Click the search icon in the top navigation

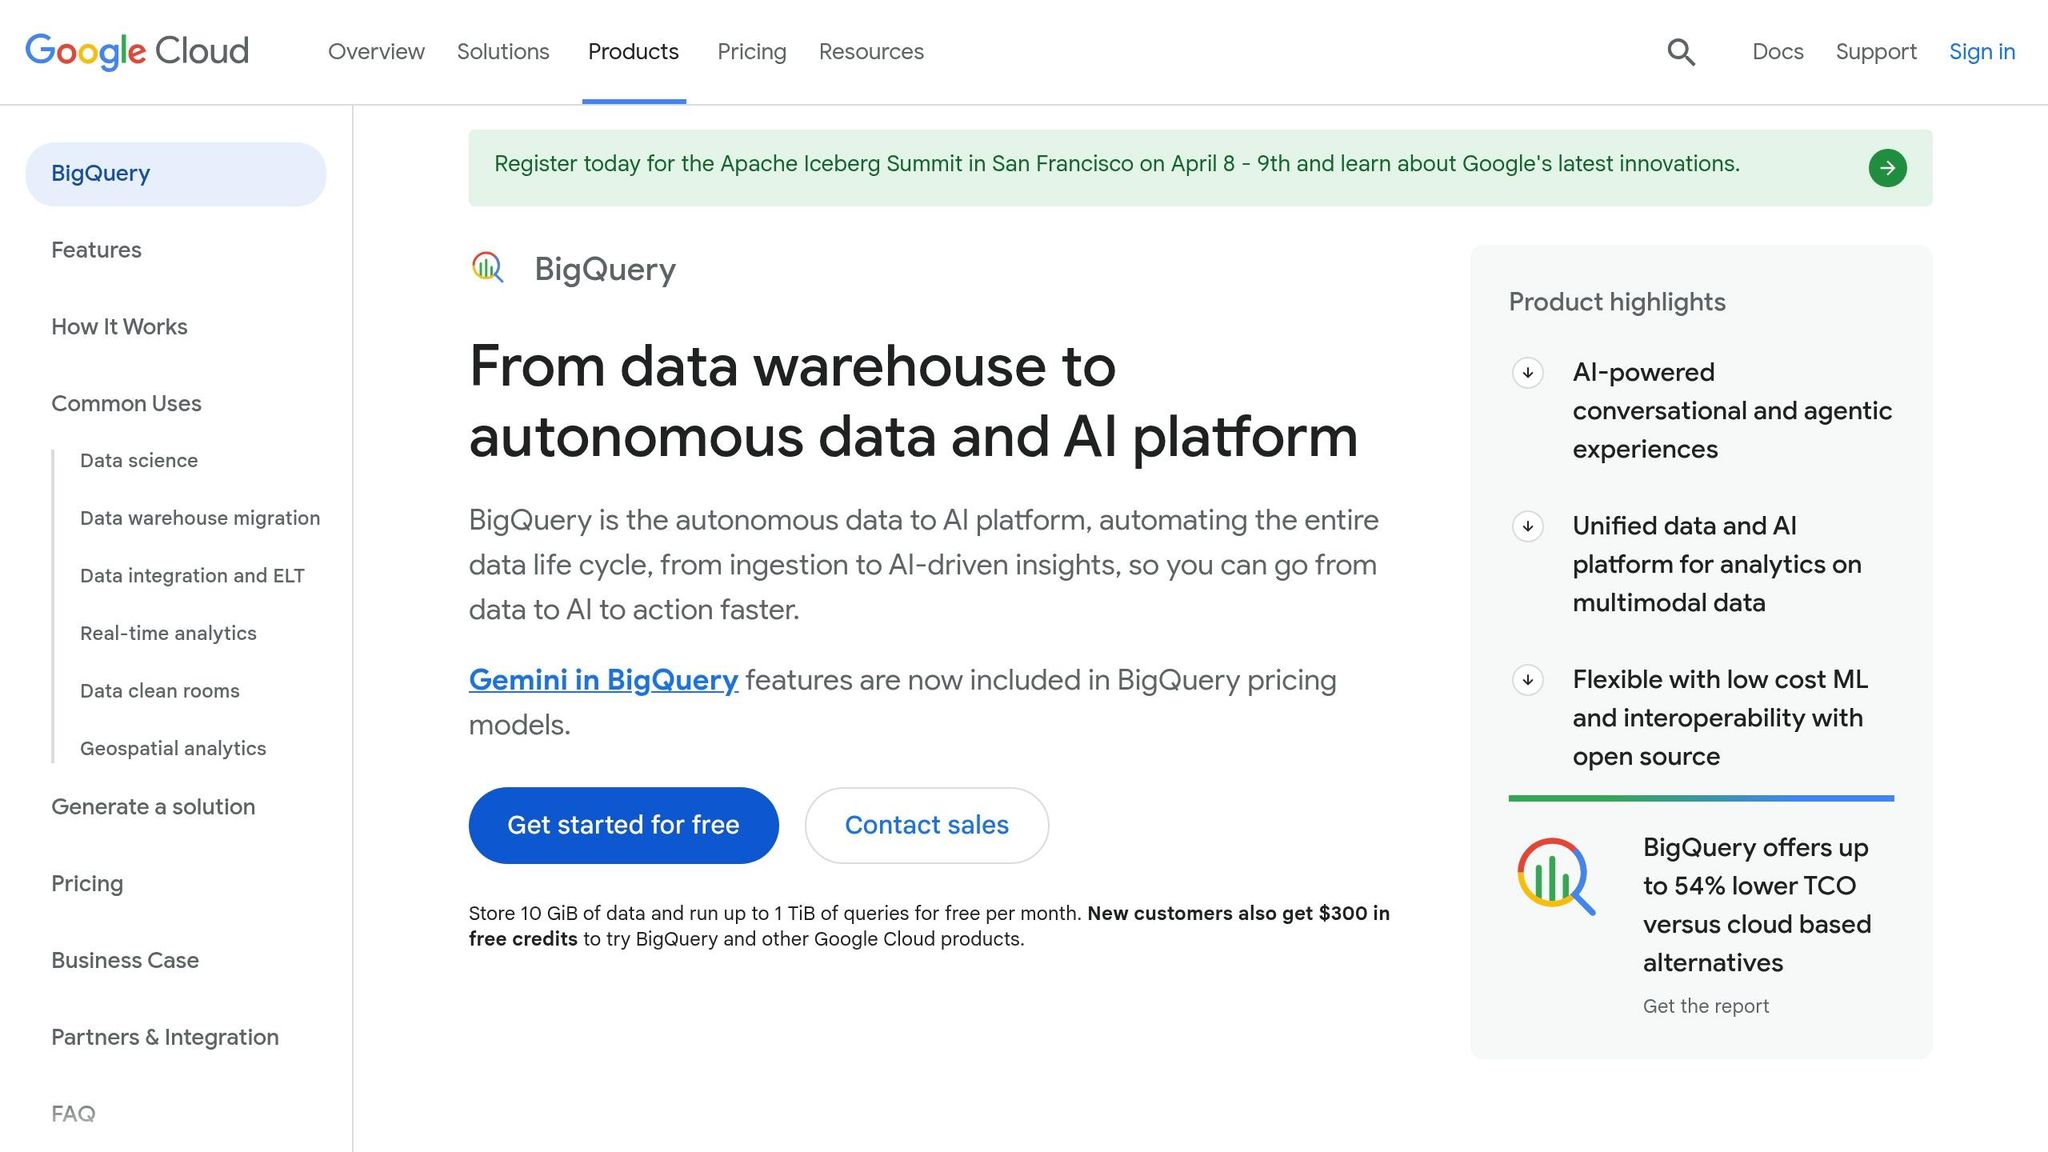(1681, 51)
